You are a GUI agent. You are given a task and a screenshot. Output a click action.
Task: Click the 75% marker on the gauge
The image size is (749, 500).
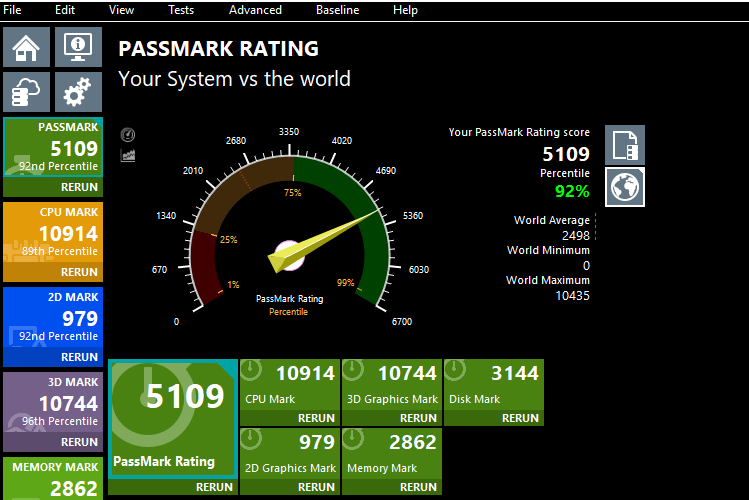tap(292, 192)
